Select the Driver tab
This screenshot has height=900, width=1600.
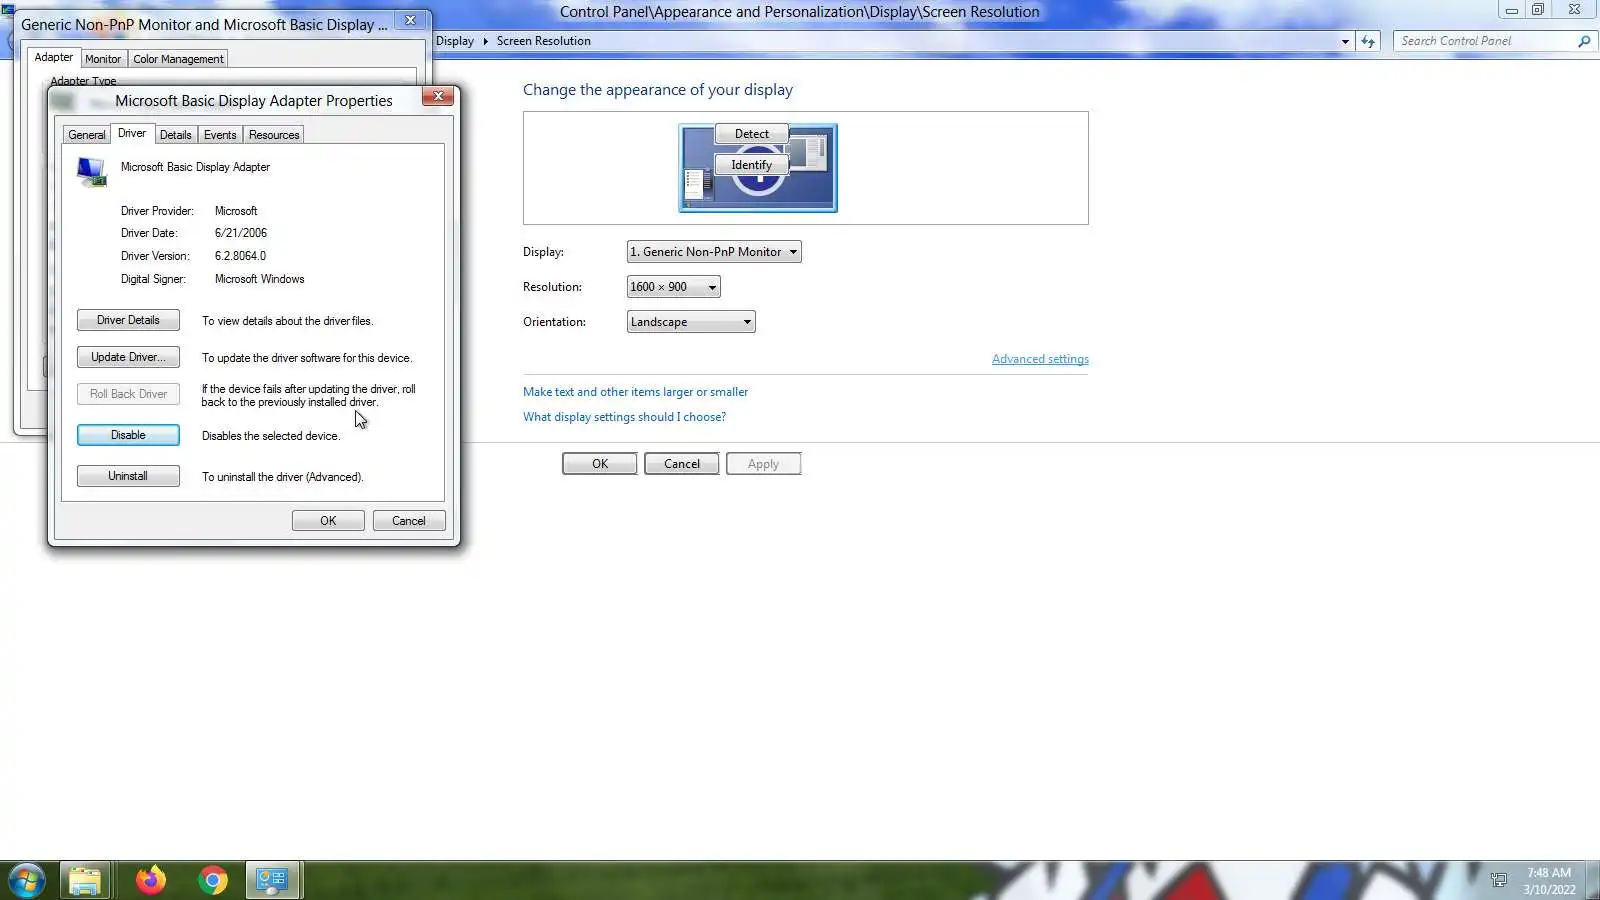tap(131, 133)
